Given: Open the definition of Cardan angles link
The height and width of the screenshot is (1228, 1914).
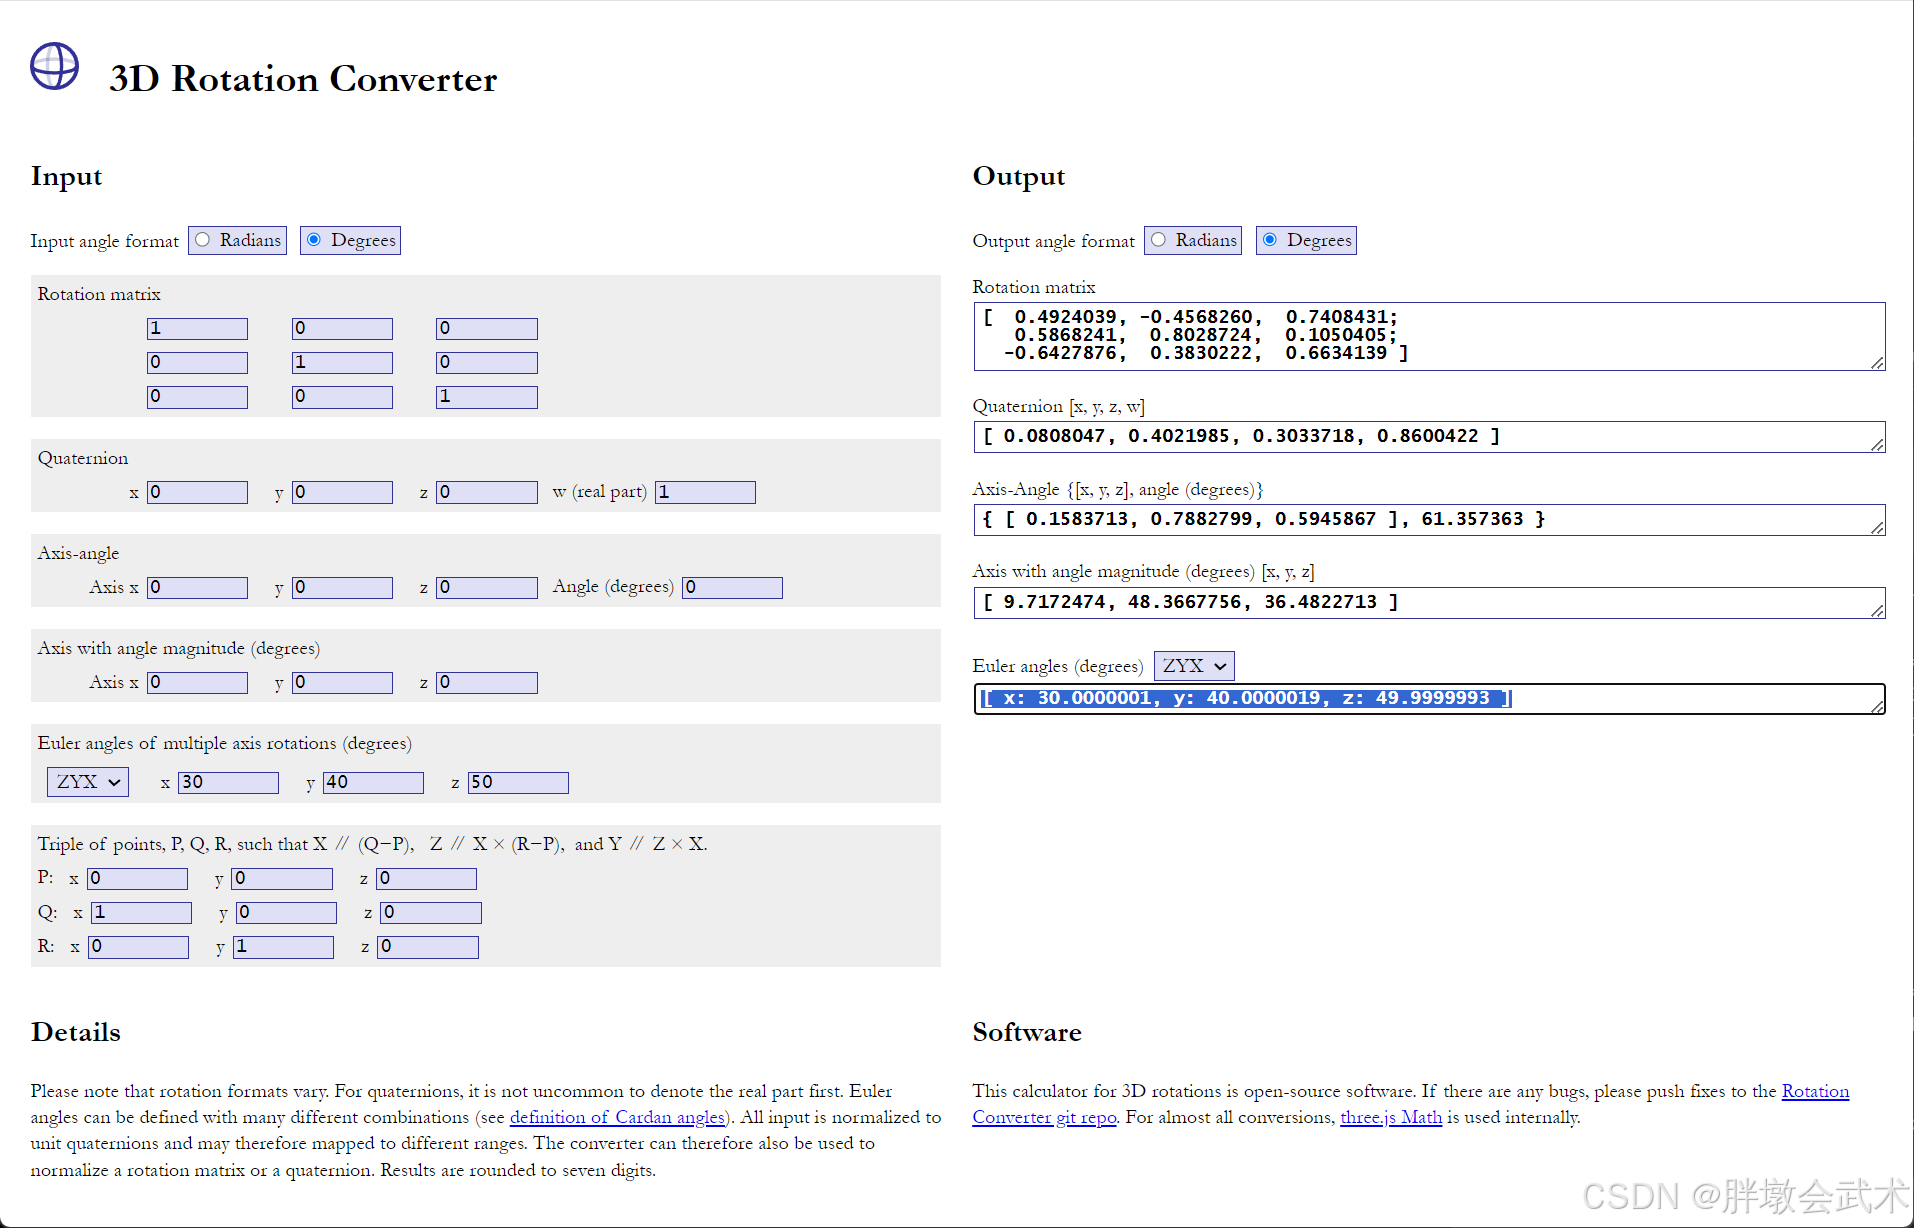Looking at the screenshot, I should 617,1117.
